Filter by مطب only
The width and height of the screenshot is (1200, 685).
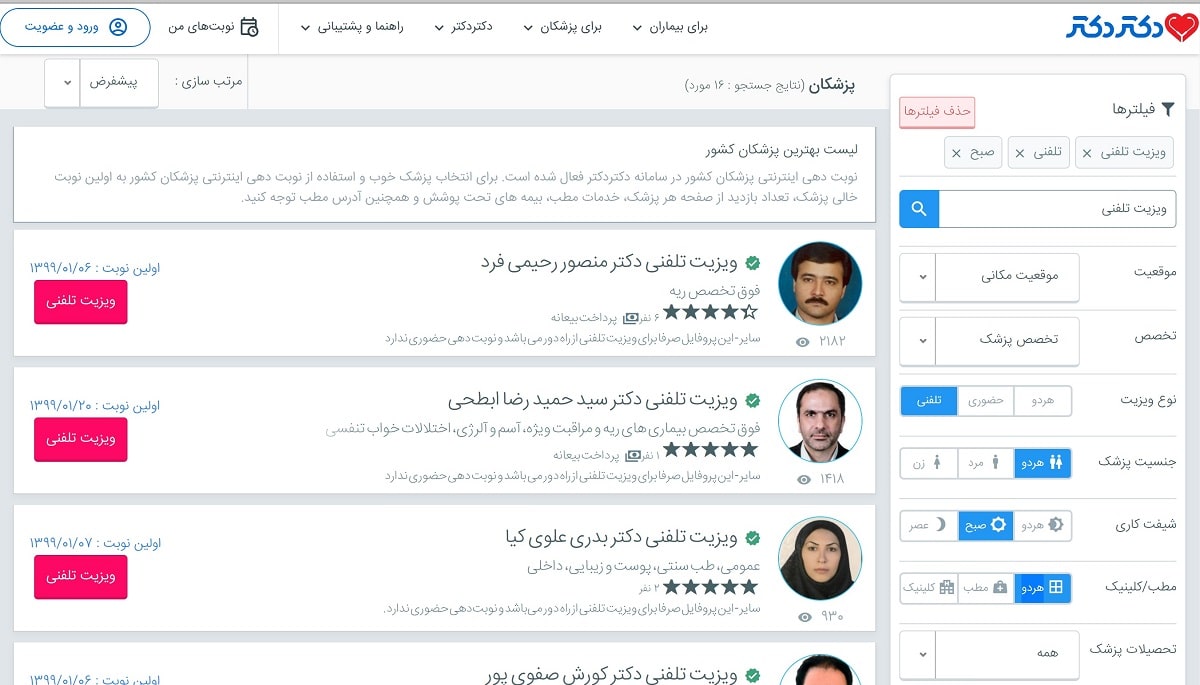tap(986, 588)
